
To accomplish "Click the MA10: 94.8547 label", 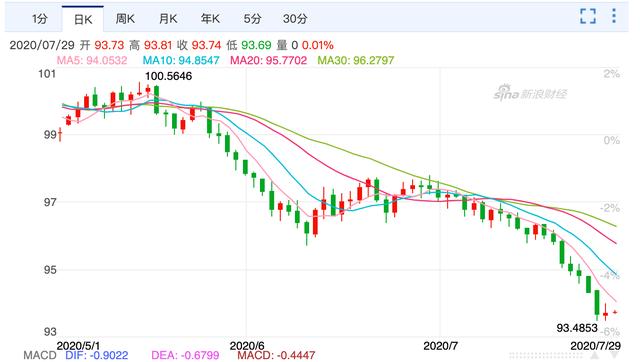I will click(x=181, y=60).
